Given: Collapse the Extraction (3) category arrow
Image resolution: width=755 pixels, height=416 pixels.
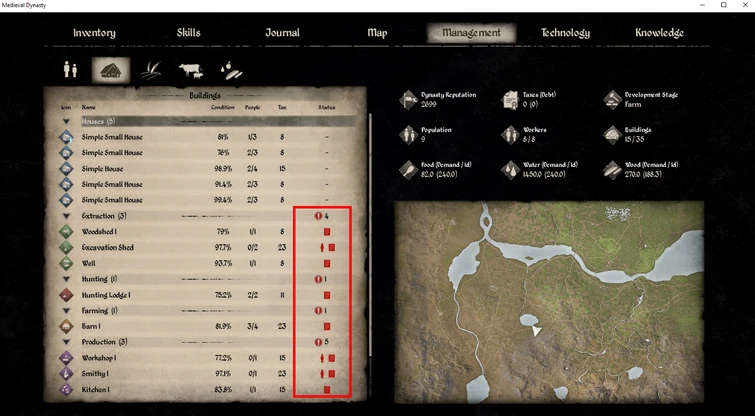Looking at the screenshot, I should click(x=66, y=216).
